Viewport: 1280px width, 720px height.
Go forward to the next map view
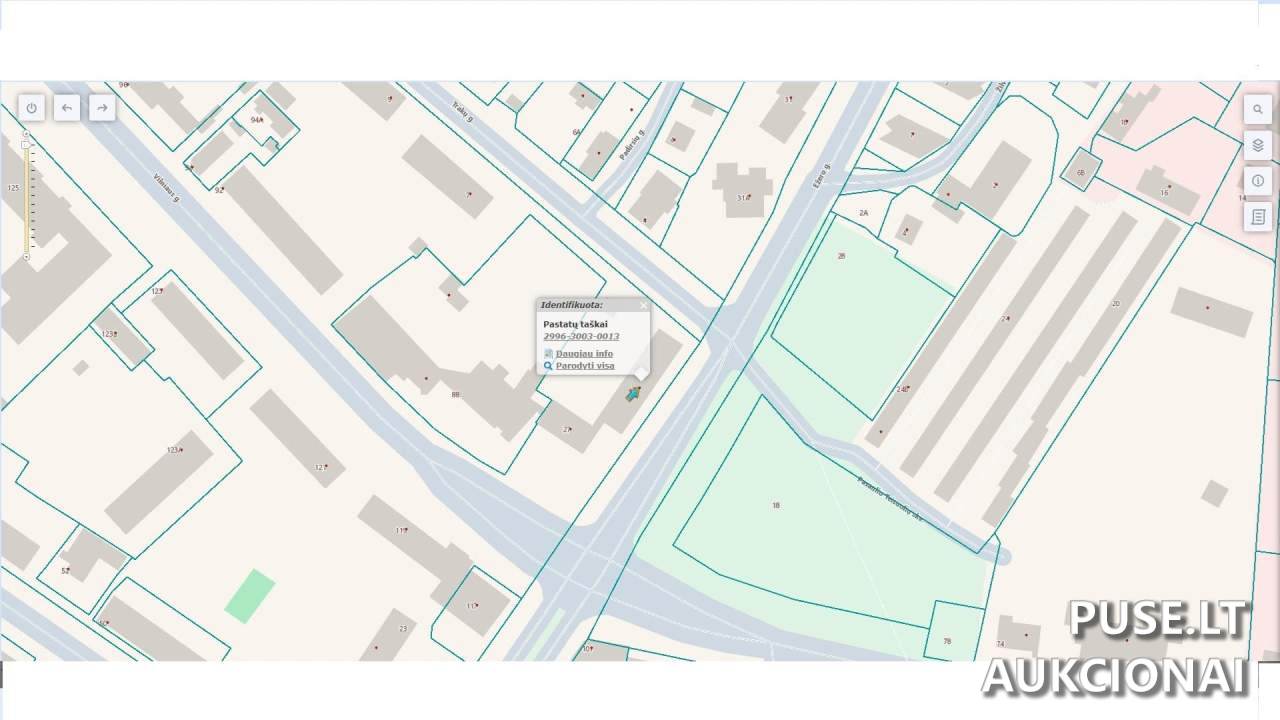[101, 108]
